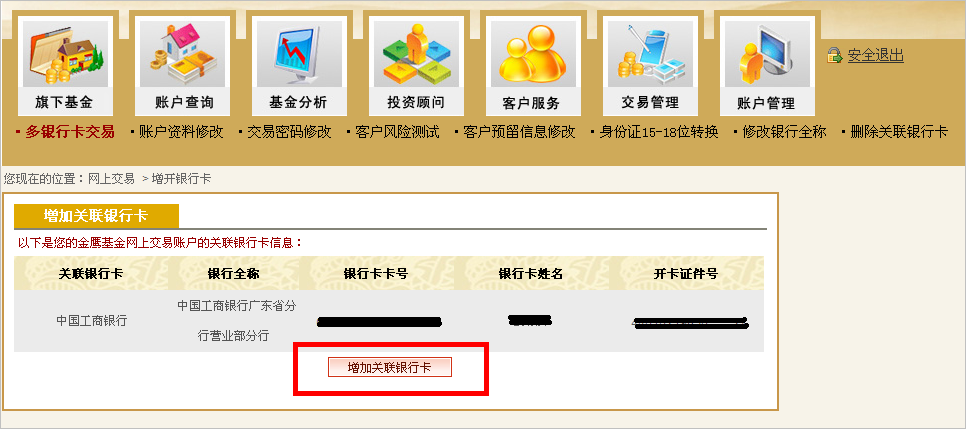Viewport: 966px width, 430px height.
Task: Select 客户预留信息修改 in the submenu
Action: 519,132
